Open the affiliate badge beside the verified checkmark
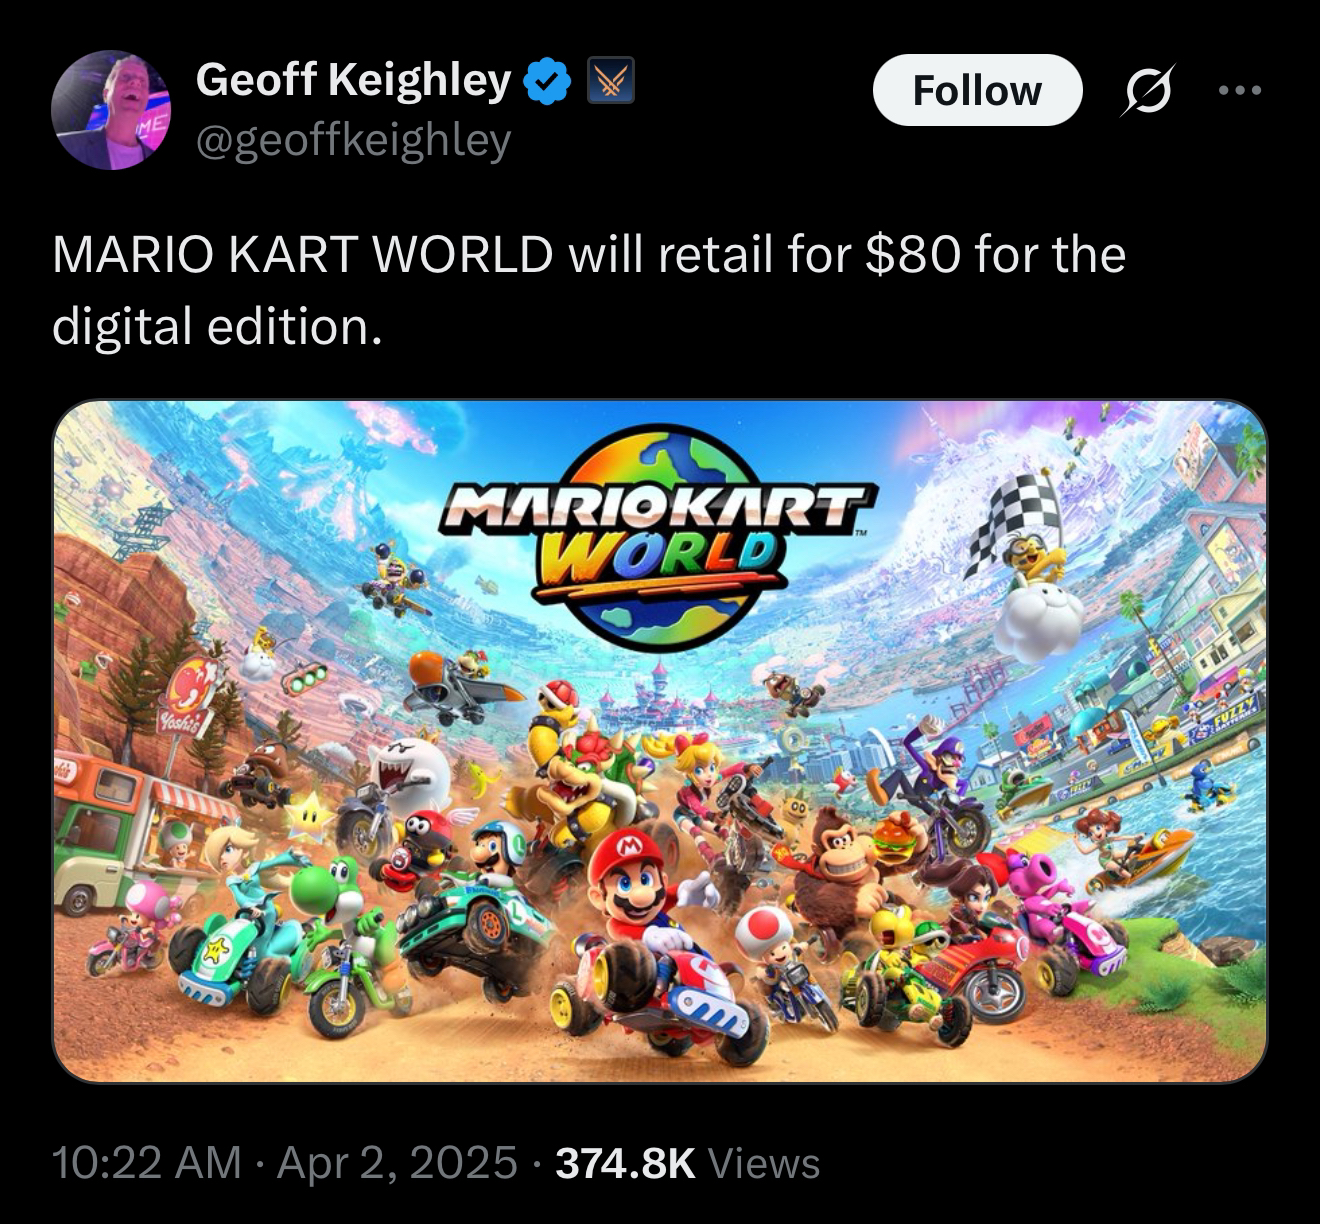The image size is (1320, 1224). 610,82
